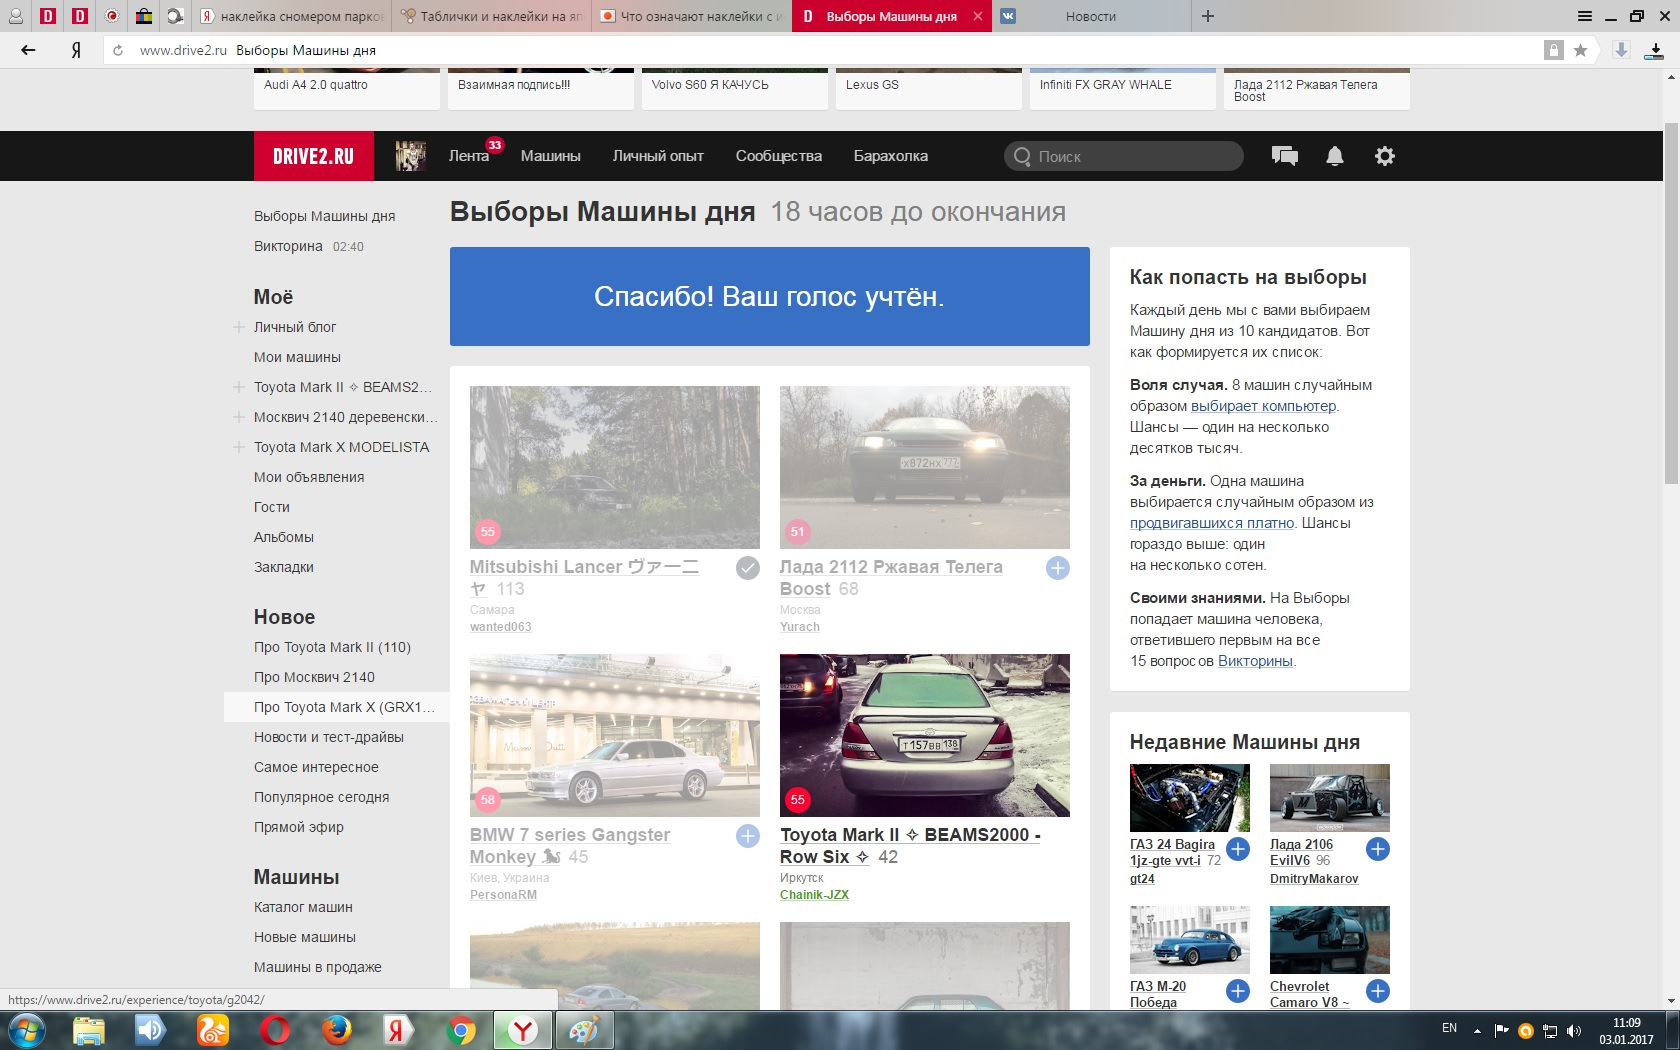Follow the ГАЗ М-20 Победа car
Viewport: 1680px width, 1050px height.
(1238, 991)
